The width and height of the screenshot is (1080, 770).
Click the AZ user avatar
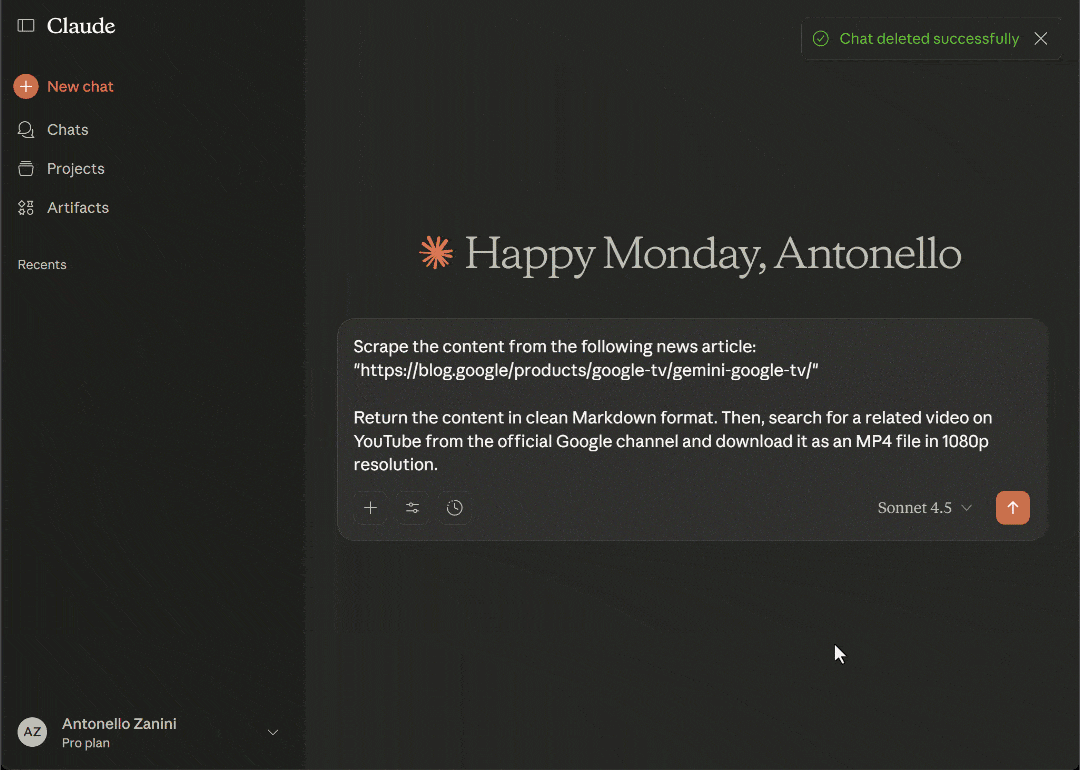[32, 732]
